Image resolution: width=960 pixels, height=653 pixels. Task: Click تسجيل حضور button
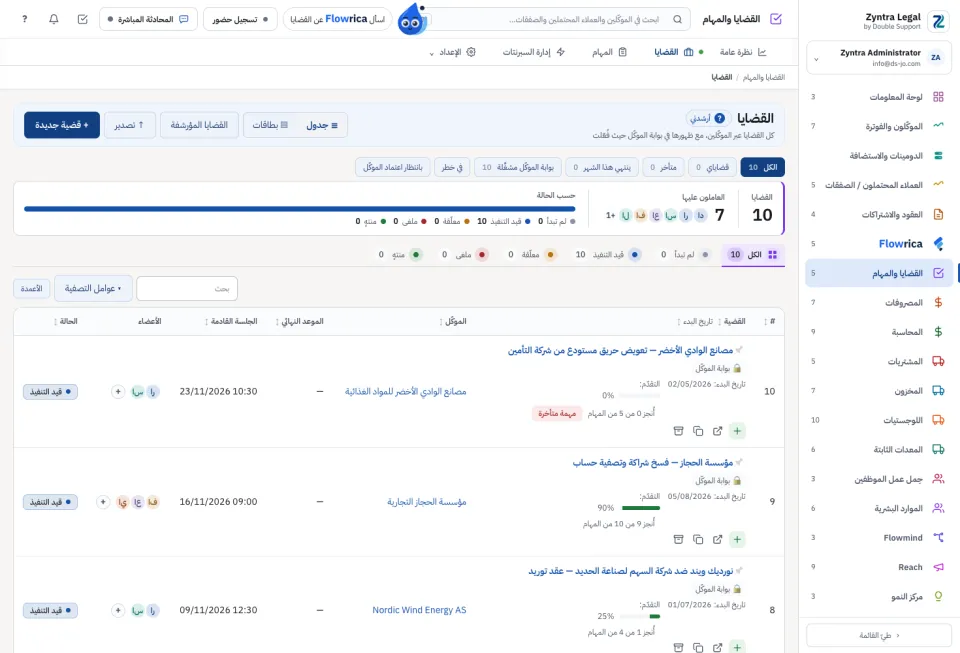240,19
